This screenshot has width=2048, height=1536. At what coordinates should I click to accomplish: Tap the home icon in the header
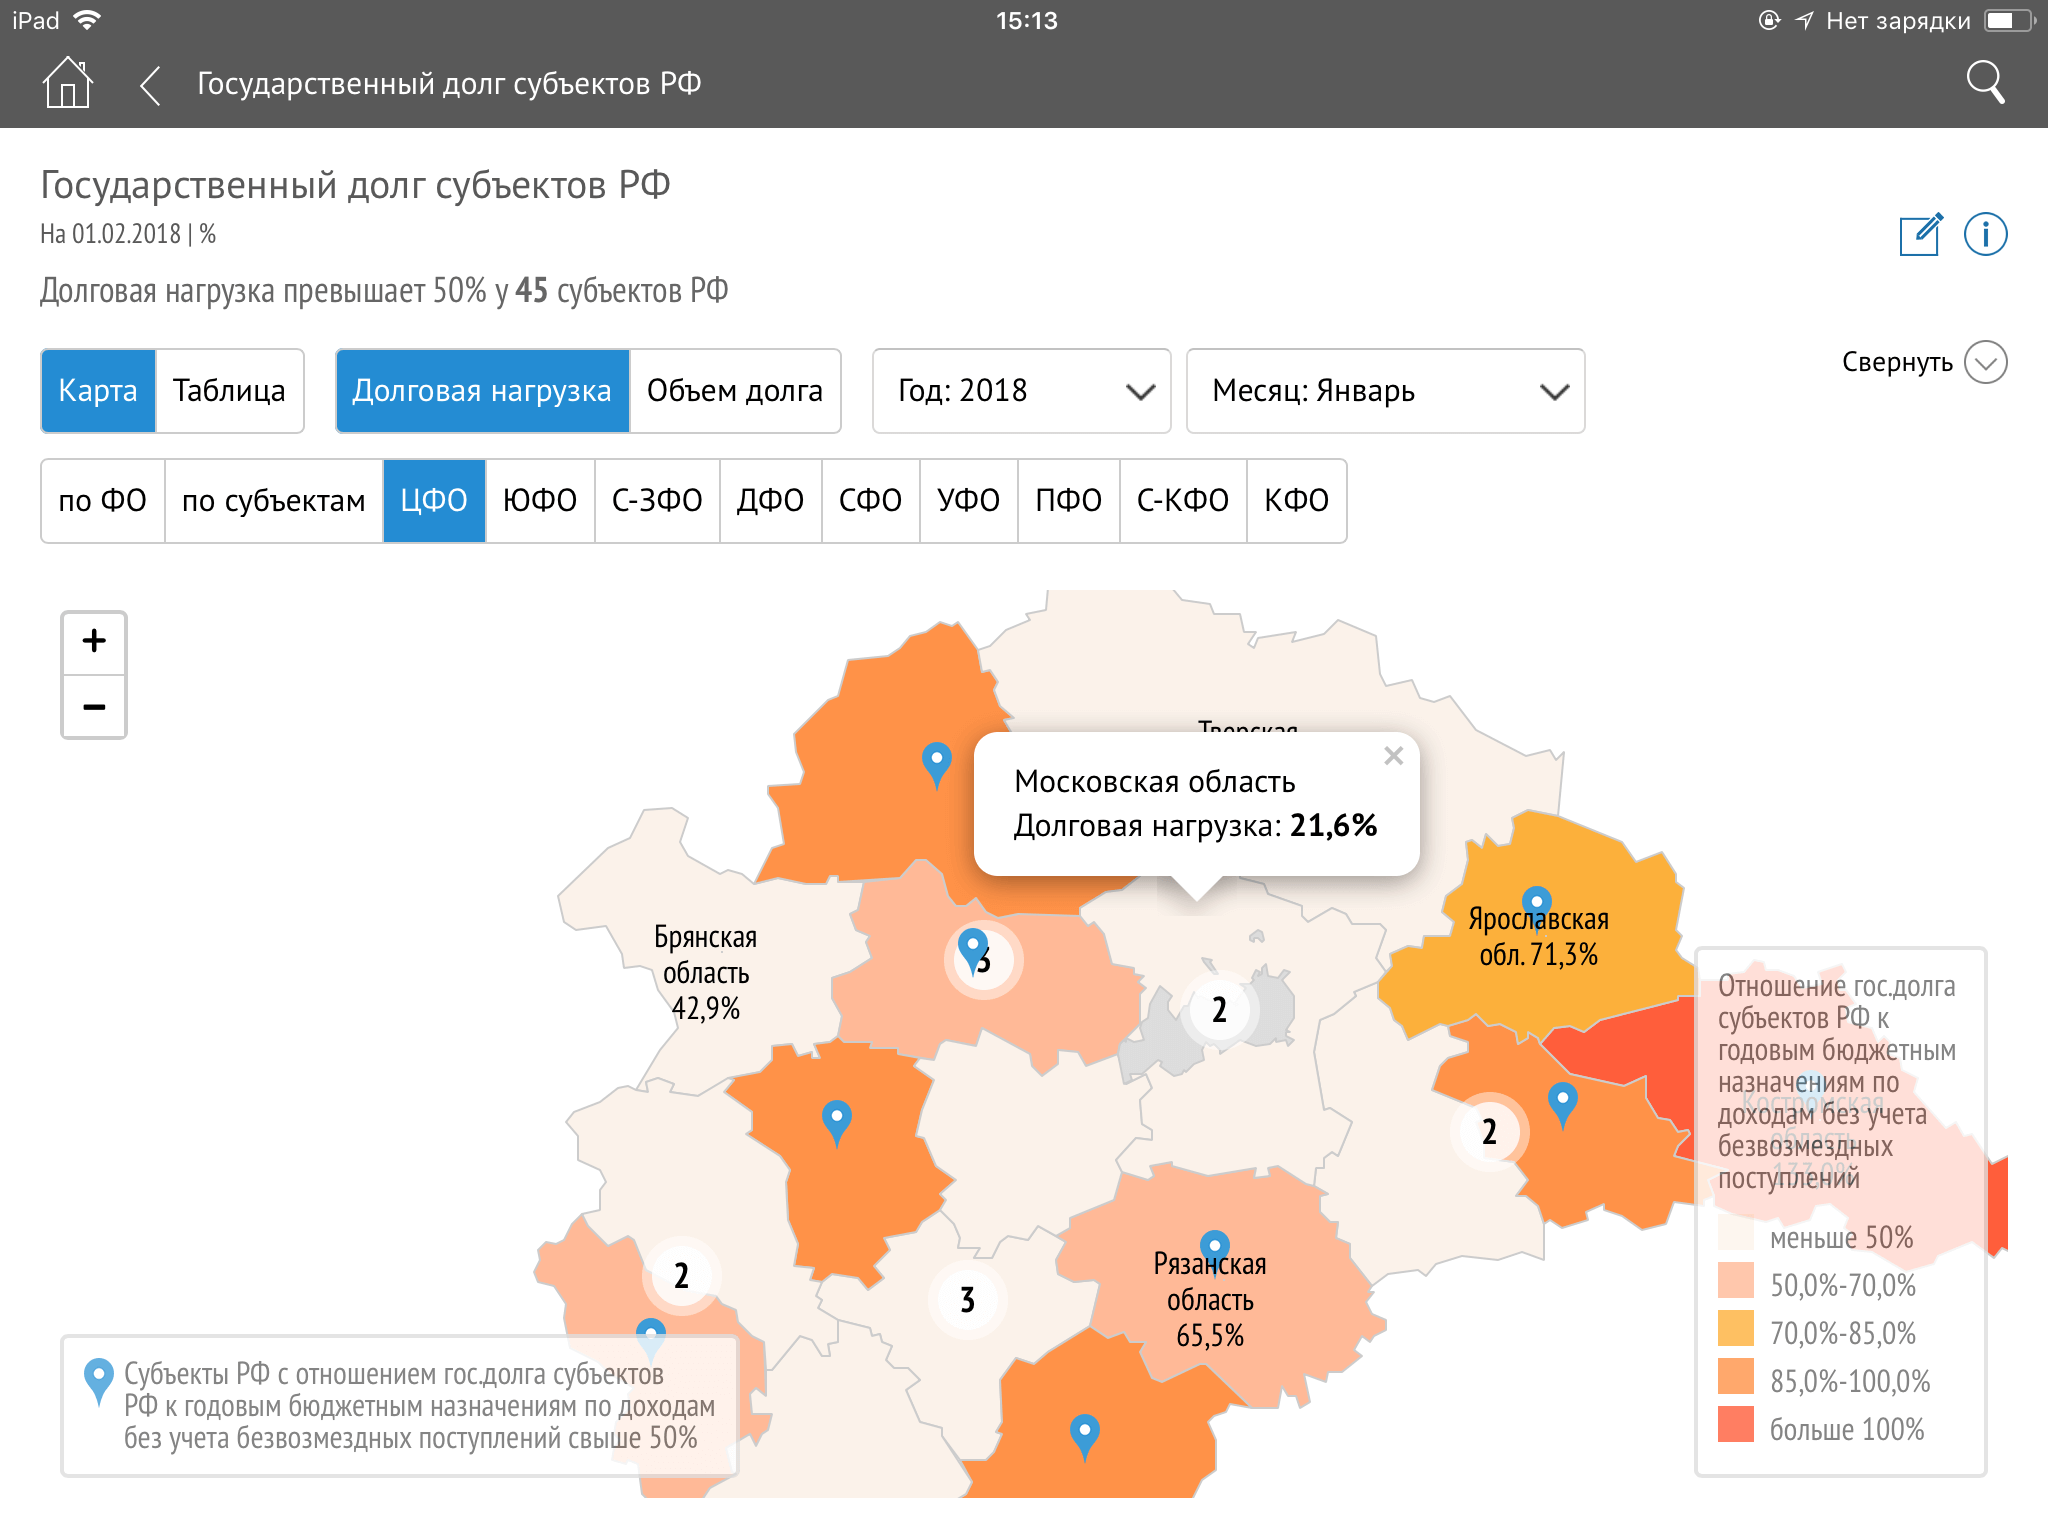67,83
